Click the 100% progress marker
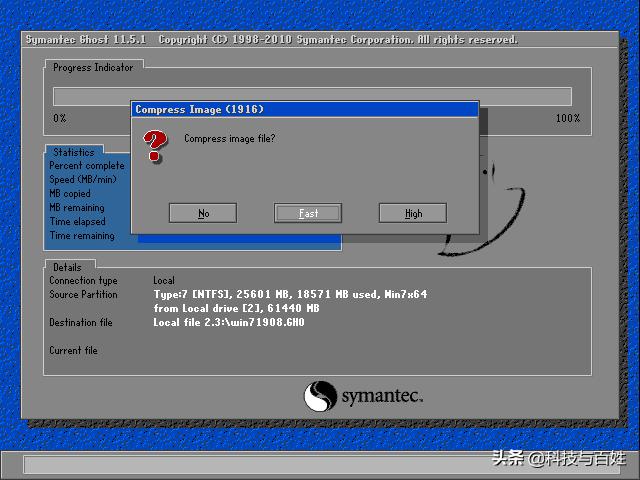 (567, 118)
